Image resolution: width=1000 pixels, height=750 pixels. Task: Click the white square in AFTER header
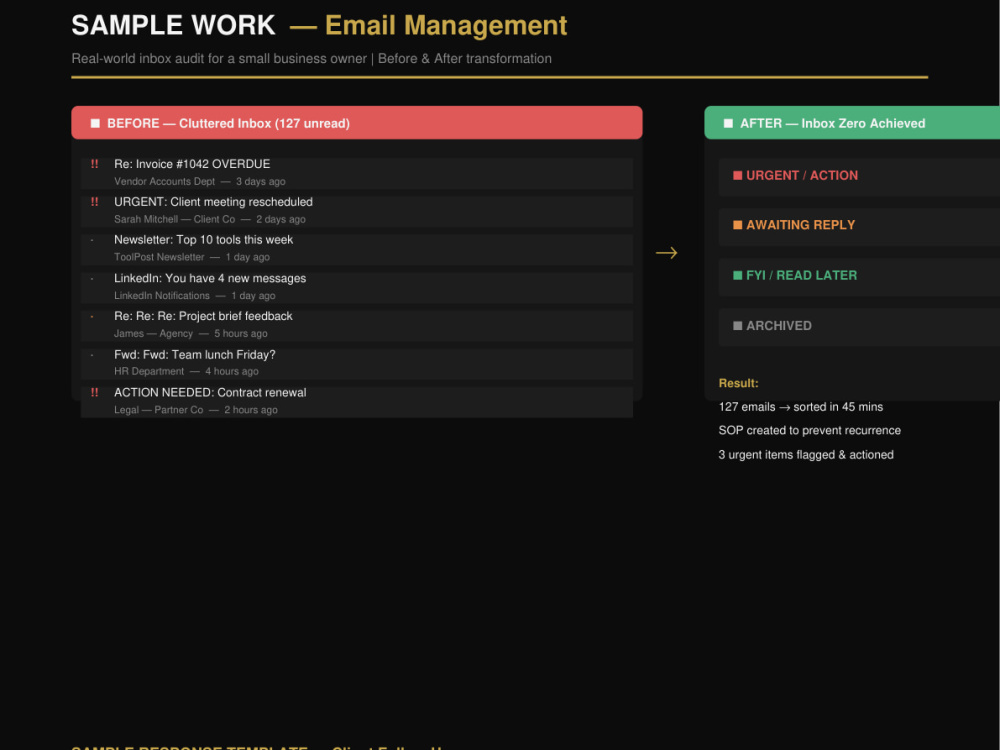click(728, 123)
